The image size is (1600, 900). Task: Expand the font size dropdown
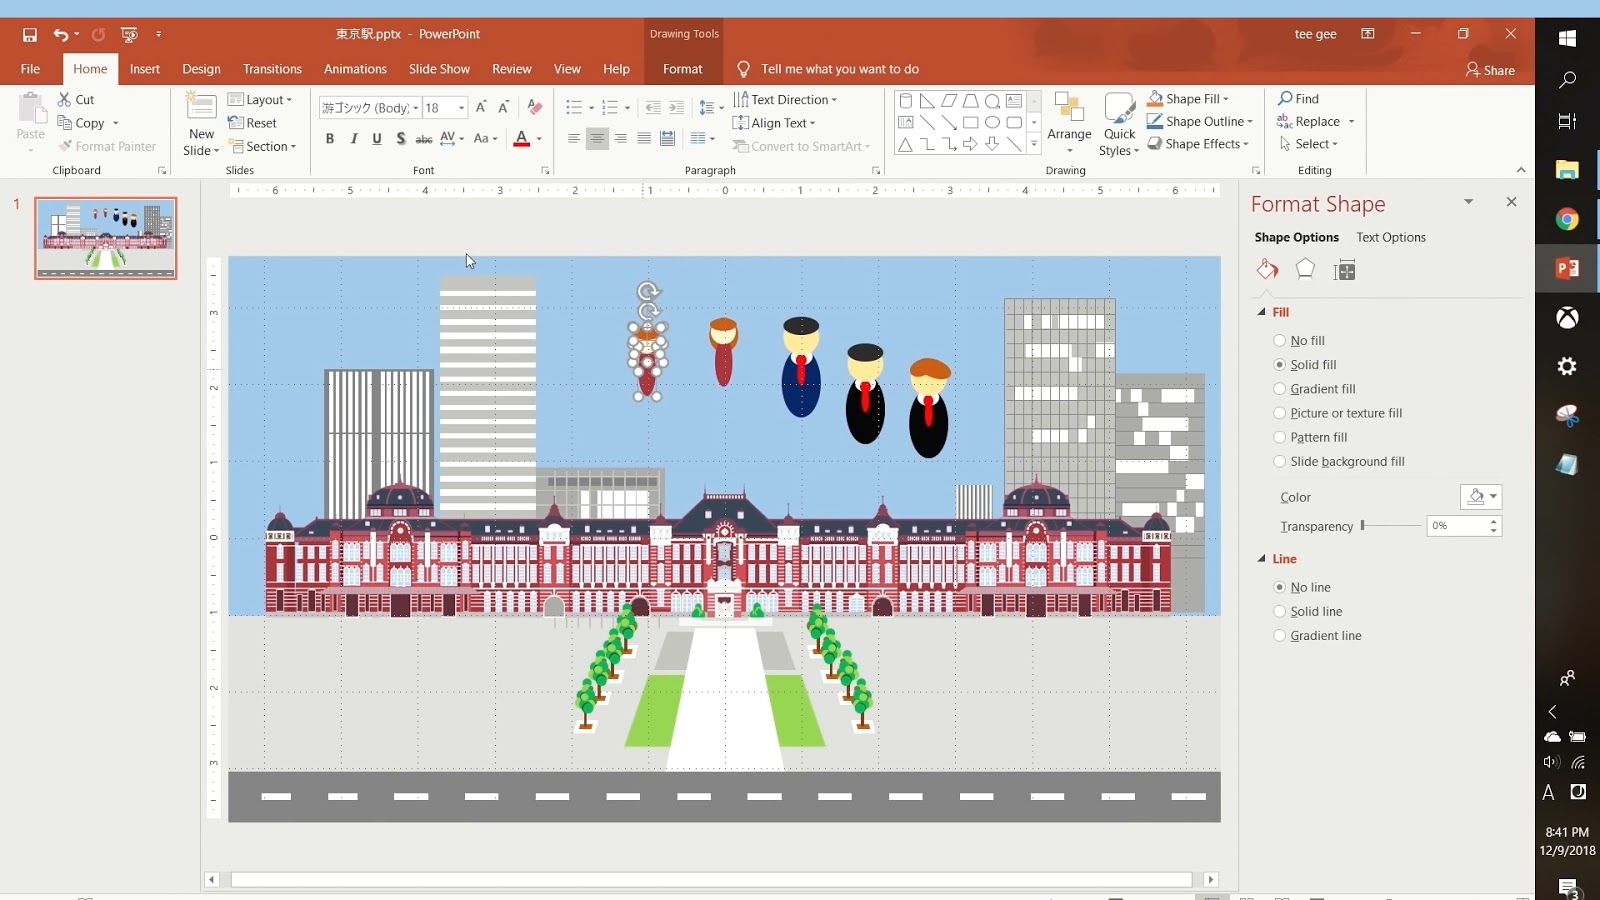461,108
